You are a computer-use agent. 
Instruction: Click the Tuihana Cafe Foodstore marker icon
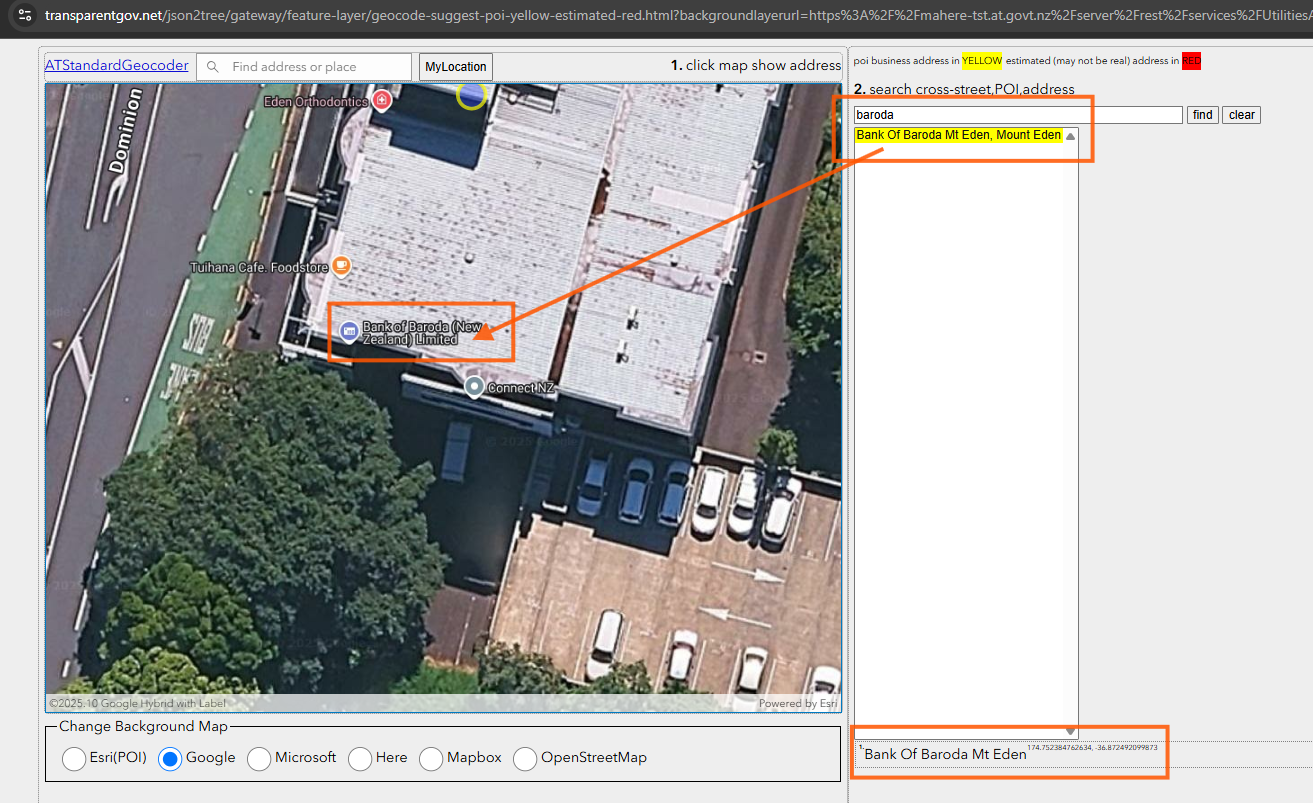click(x=342, y=266)
